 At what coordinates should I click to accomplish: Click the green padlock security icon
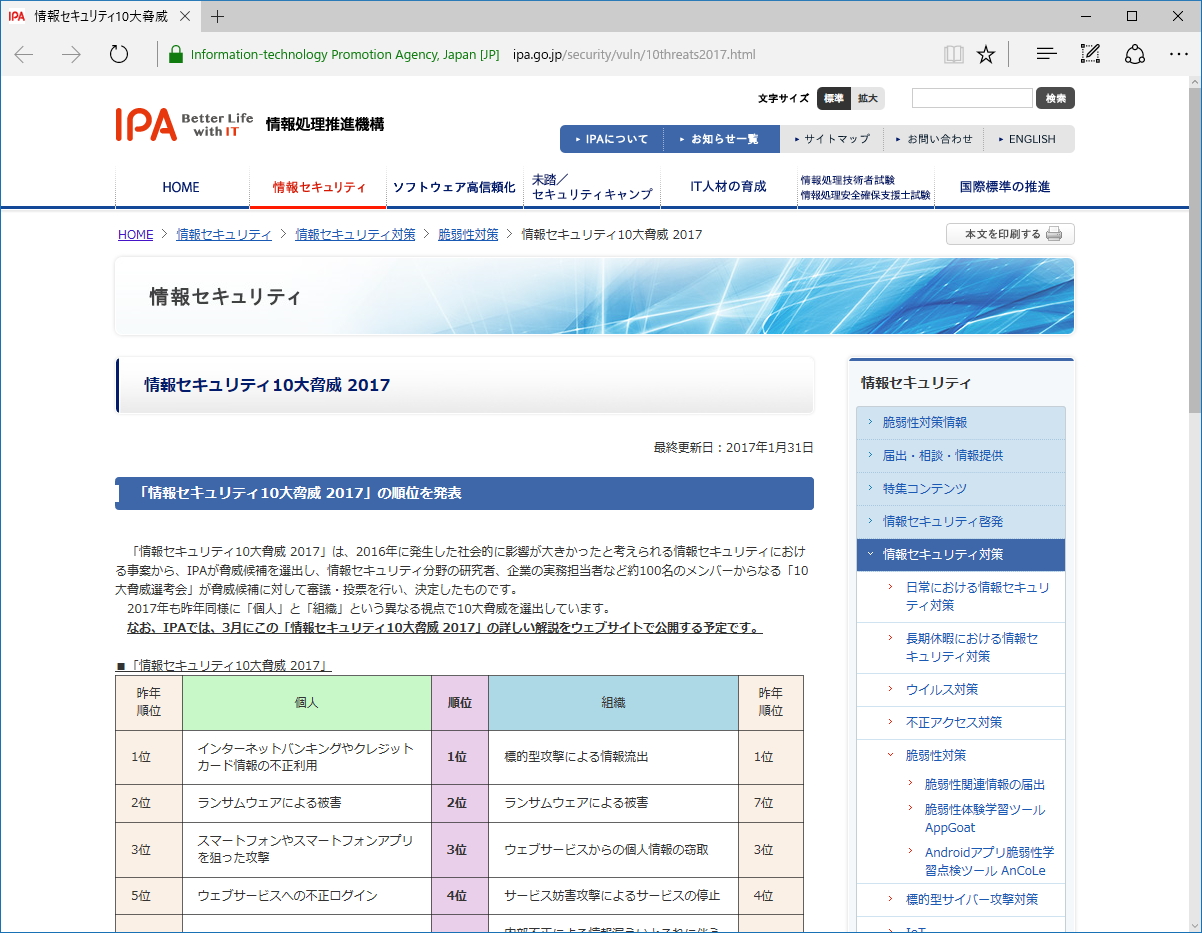pyautogui.click(x=176, y=54)
